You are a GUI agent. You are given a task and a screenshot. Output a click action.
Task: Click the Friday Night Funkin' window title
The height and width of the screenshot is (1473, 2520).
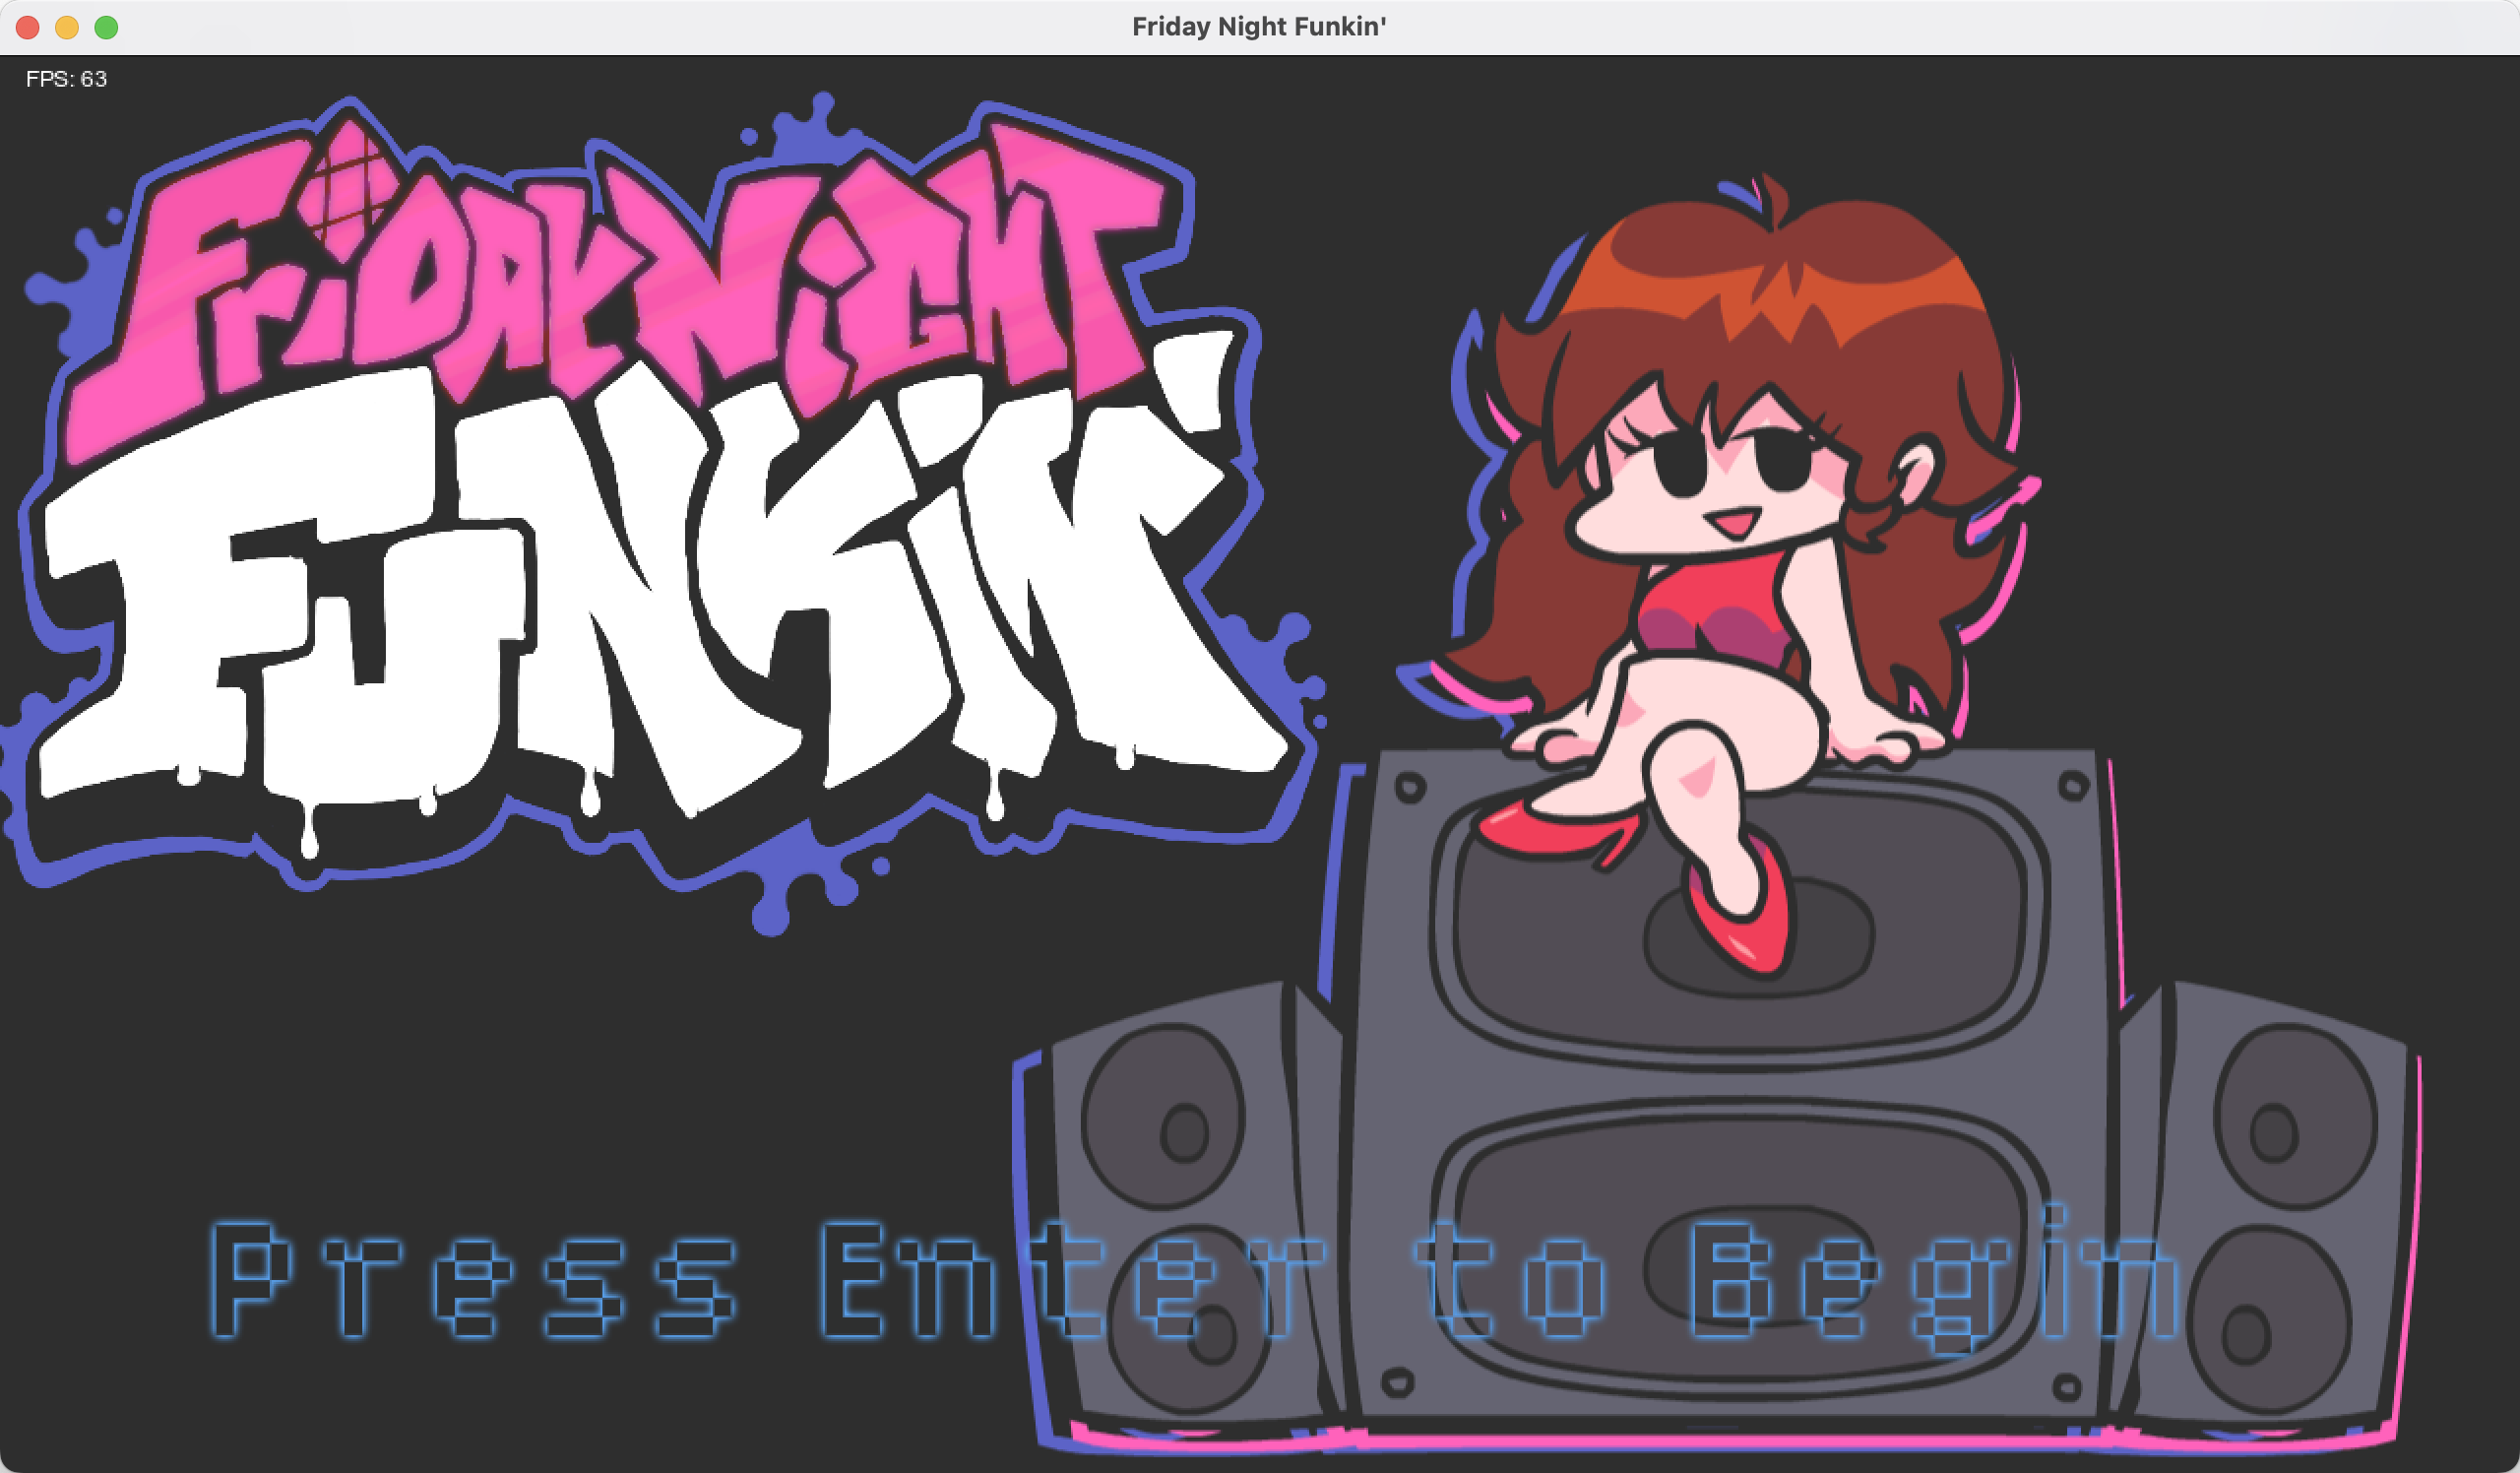tap(1259, 27)
